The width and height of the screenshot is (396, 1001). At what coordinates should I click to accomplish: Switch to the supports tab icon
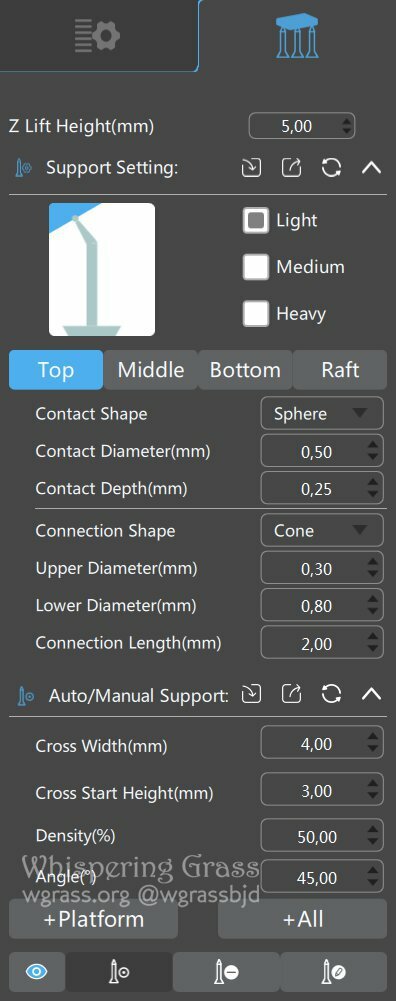click(x=297, y=35)
